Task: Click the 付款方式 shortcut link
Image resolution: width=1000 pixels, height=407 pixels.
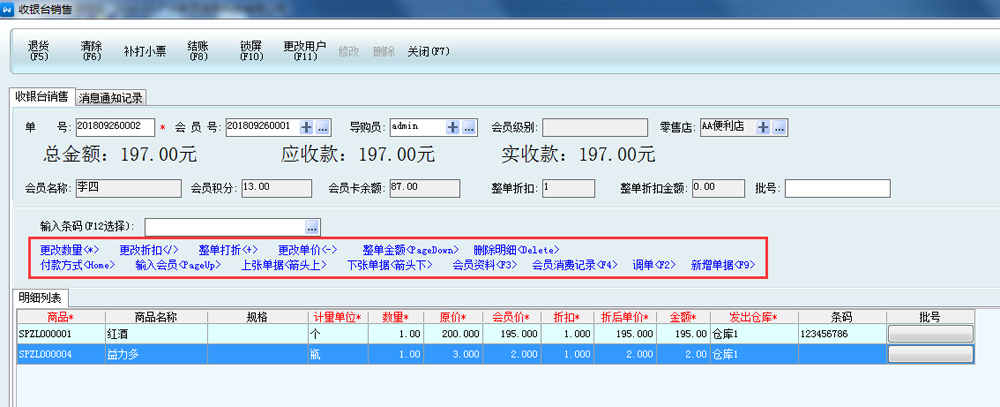Action: (x=77, y=265)
